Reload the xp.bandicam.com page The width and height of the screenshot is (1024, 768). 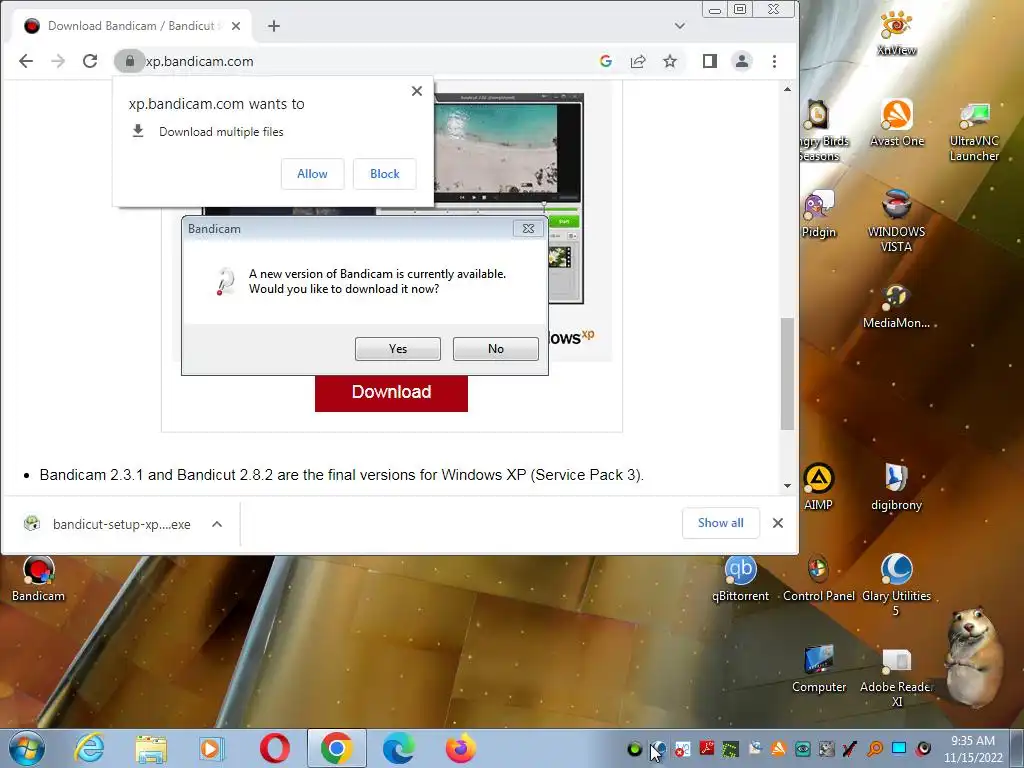(90, 61)
